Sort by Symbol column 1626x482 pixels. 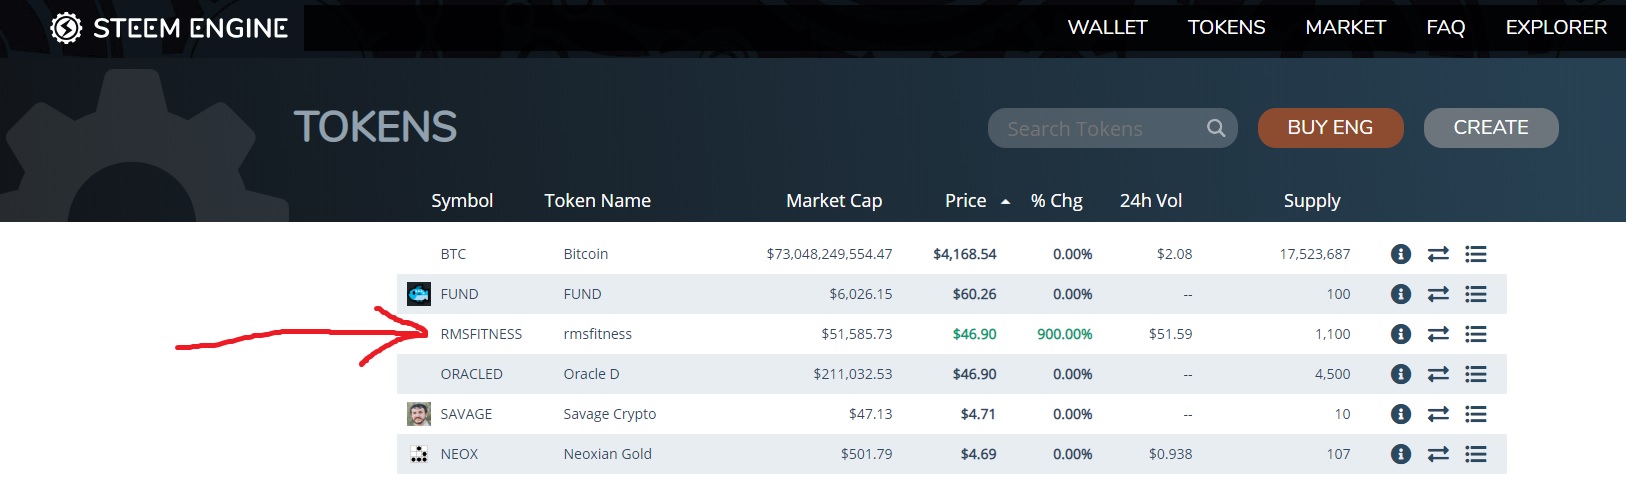point(462,201)
